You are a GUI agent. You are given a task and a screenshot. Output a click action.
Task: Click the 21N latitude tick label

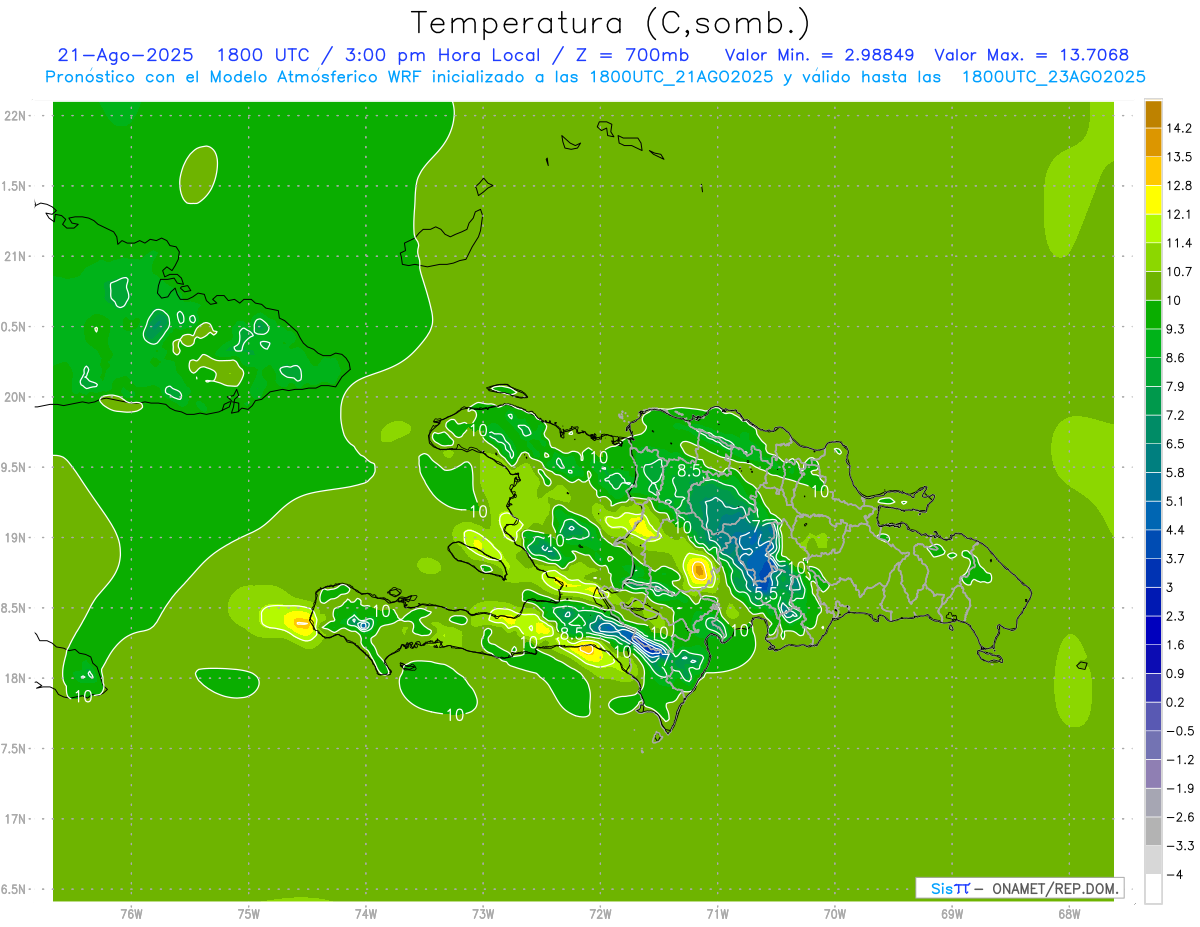click(x=16, y=256)
